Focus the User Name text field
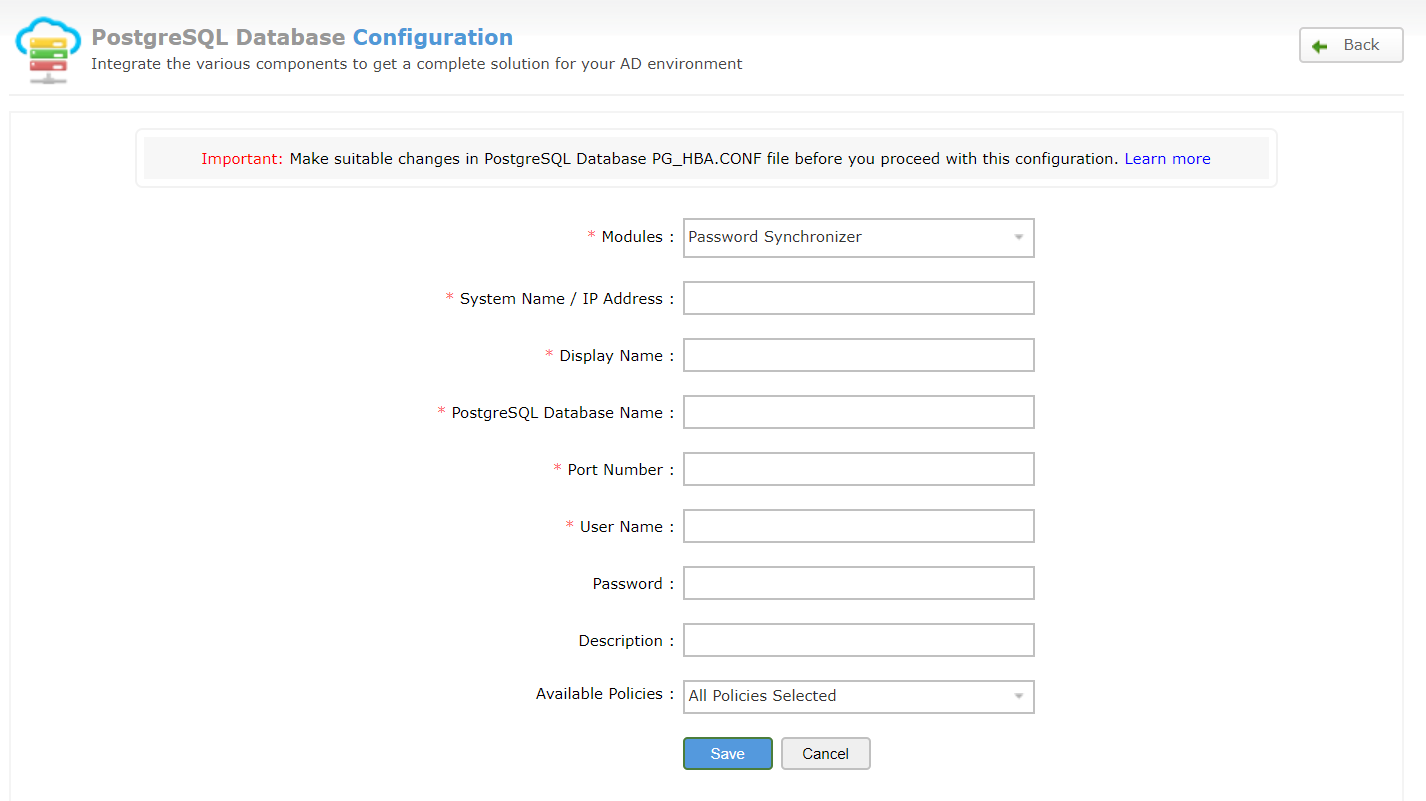This screenshot has width=1426, height=801. [x=858, y=526]
